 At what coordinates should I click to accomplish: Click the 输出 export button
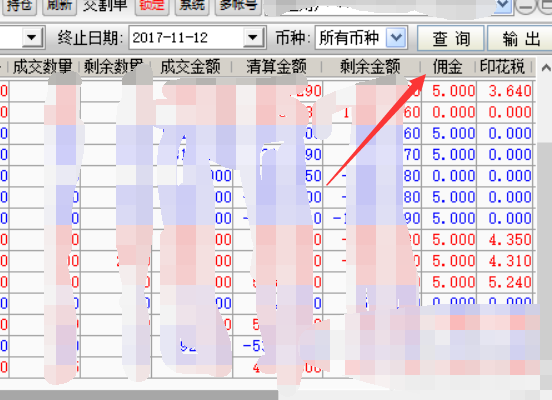[520, 38]
